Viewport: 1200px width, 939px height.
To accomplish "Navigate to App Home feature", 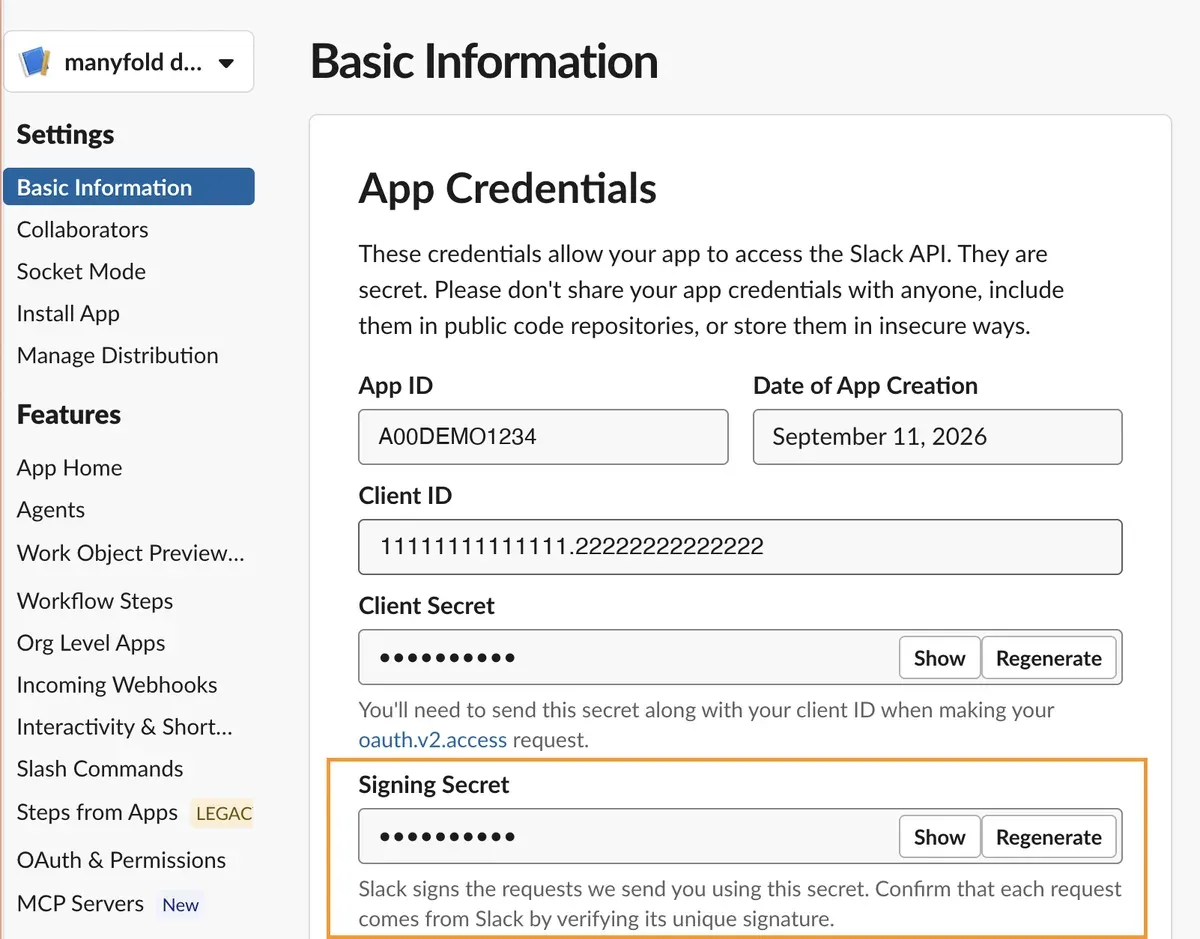I will pyautogui.click(x=69, y=467).
